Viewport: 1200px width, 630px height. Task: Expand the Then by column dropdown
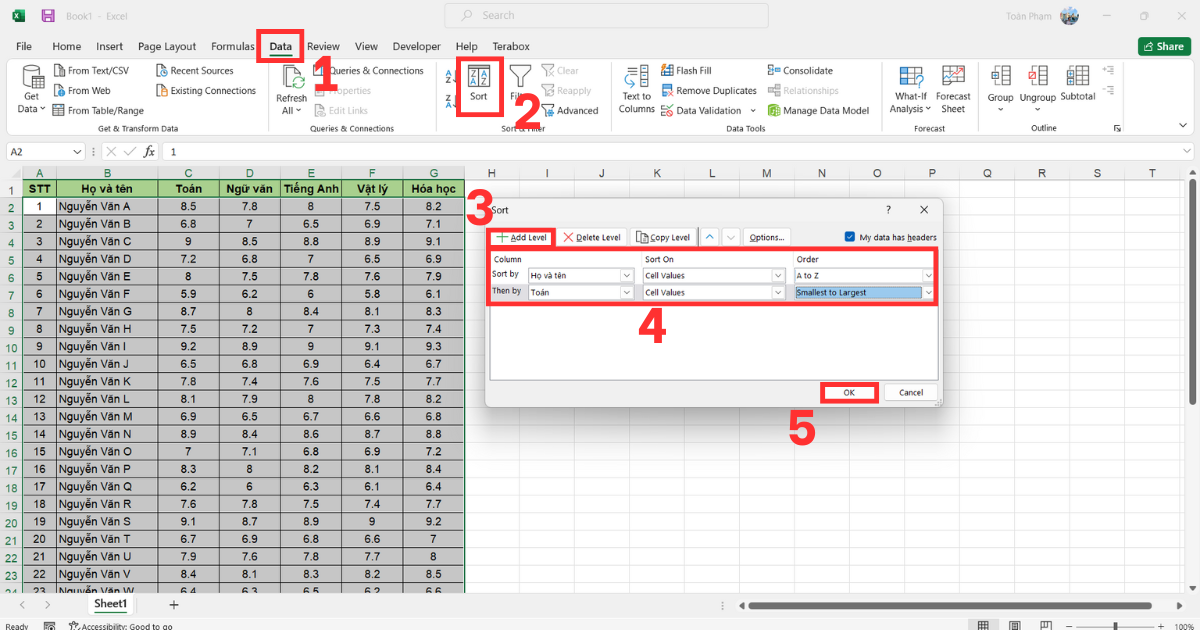pyautogui.click(x=627, y=293)
